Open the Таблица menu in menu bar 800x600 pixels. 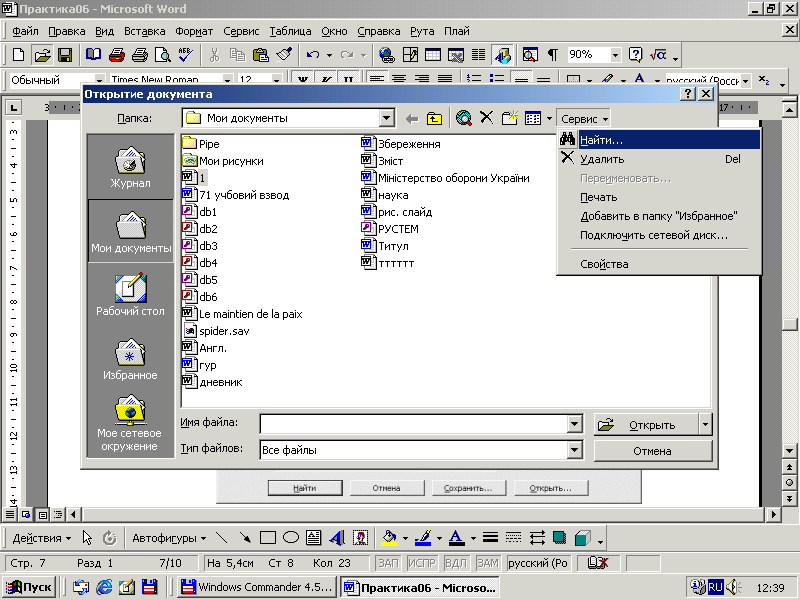[290, 31]
